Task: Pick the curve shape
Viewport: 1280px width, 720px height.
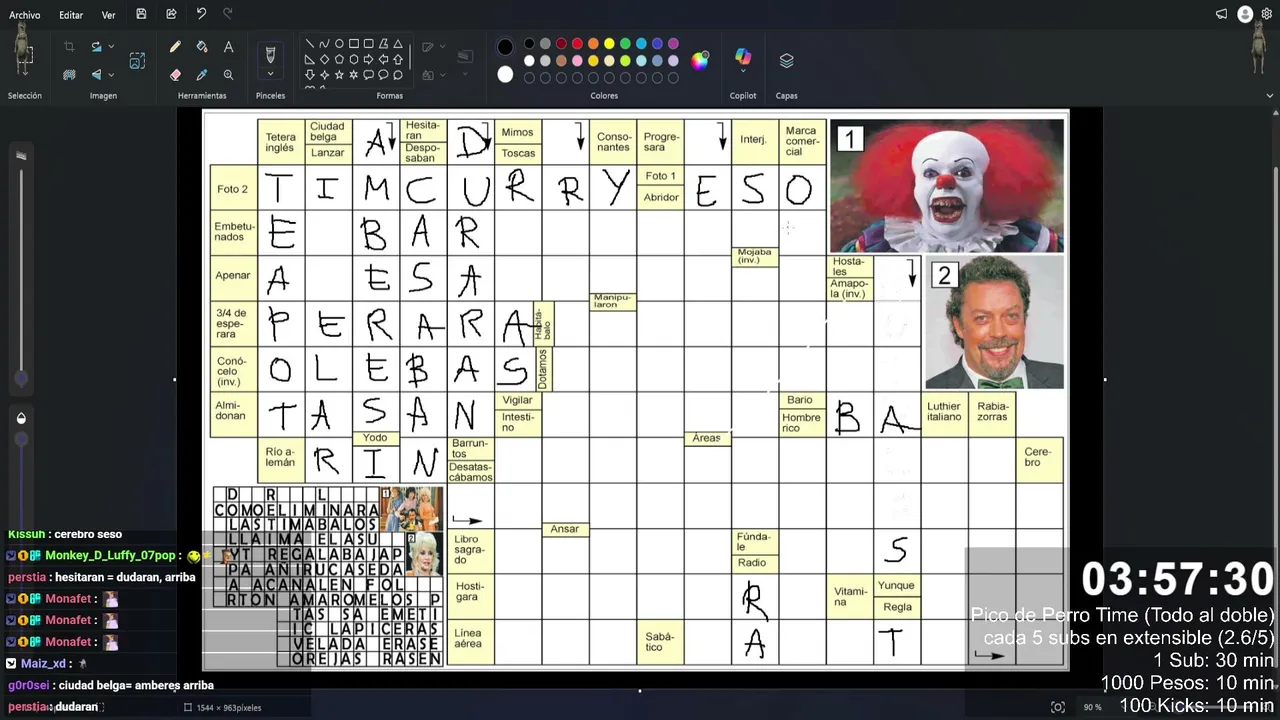Action: pyautogui.click(x=324, y=44)
